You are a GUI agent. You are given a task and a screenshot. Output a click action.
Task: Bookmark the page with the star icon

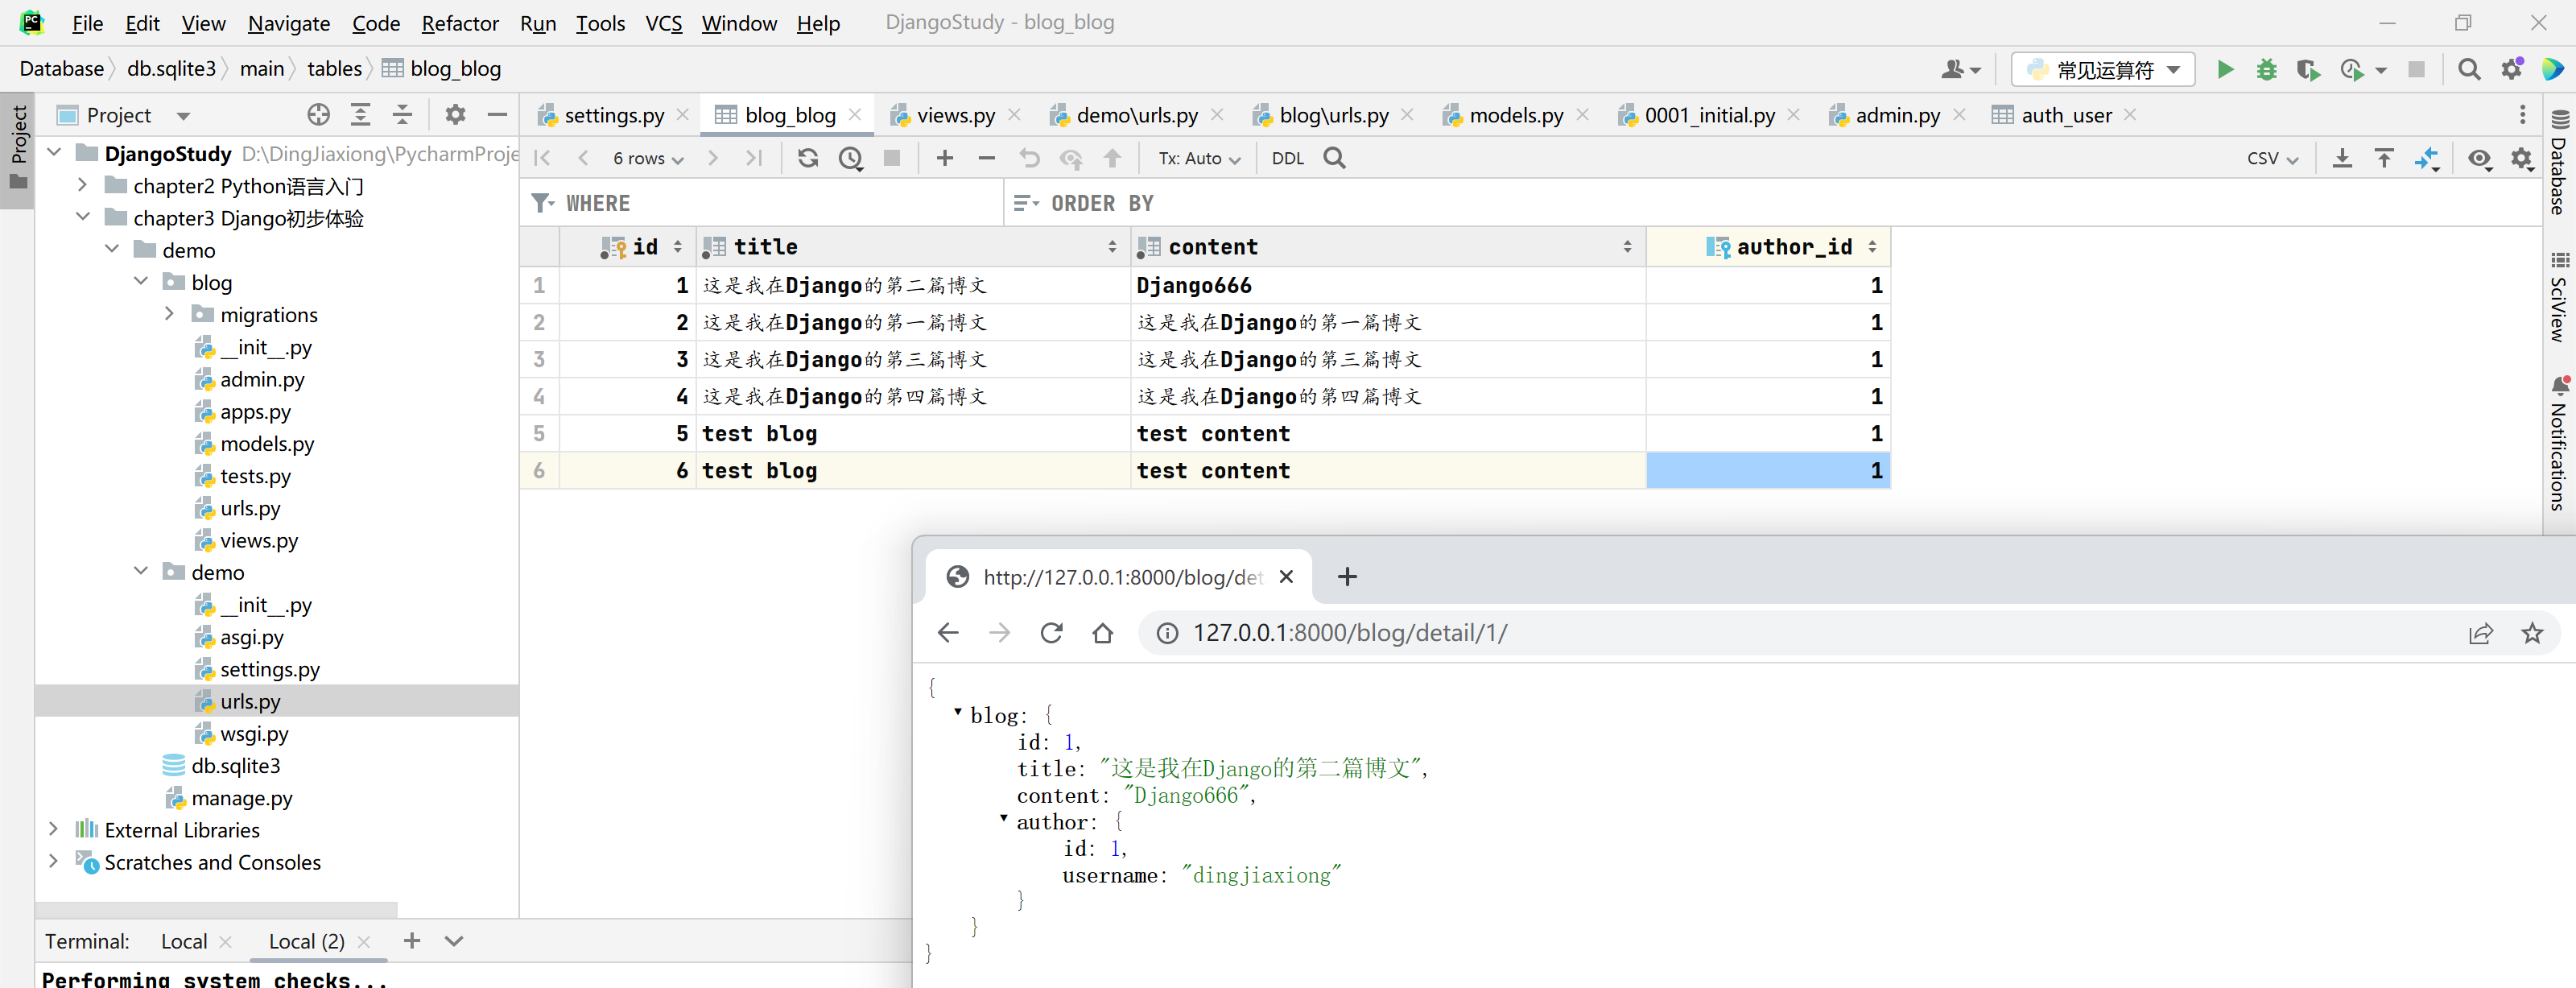point(2532,633)
